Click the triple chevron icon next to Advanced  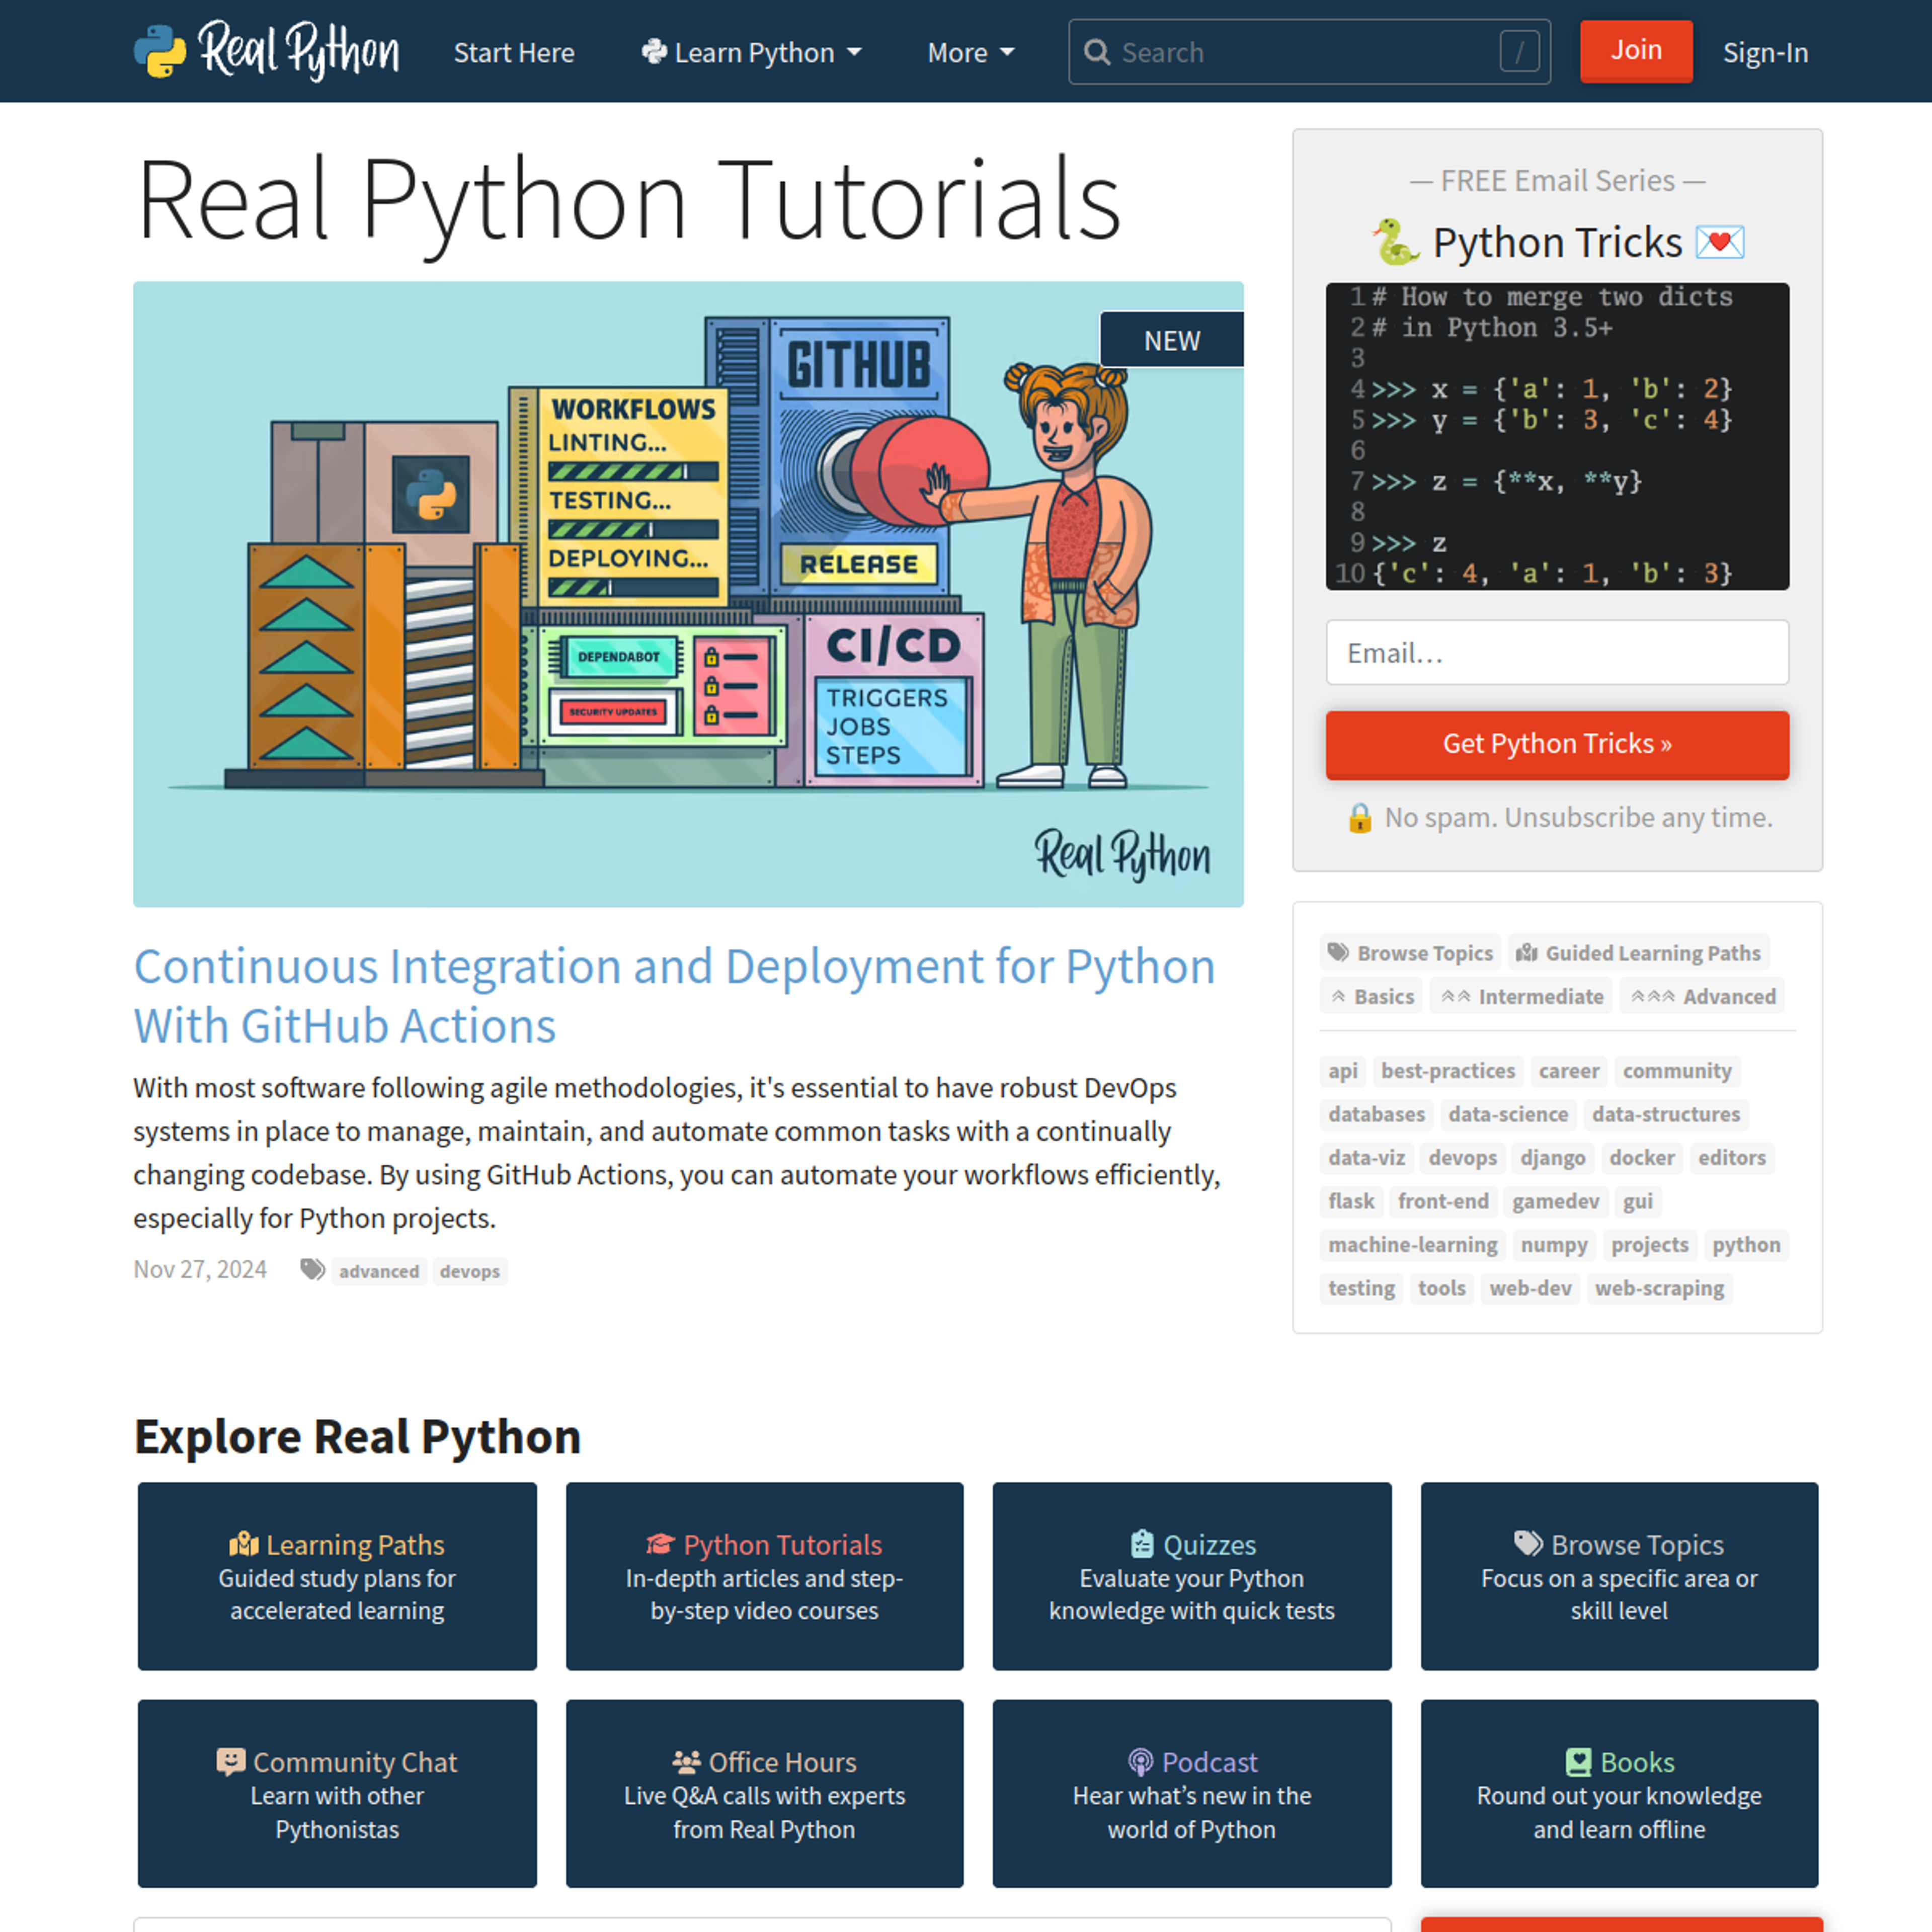[x=1653, y=996]
